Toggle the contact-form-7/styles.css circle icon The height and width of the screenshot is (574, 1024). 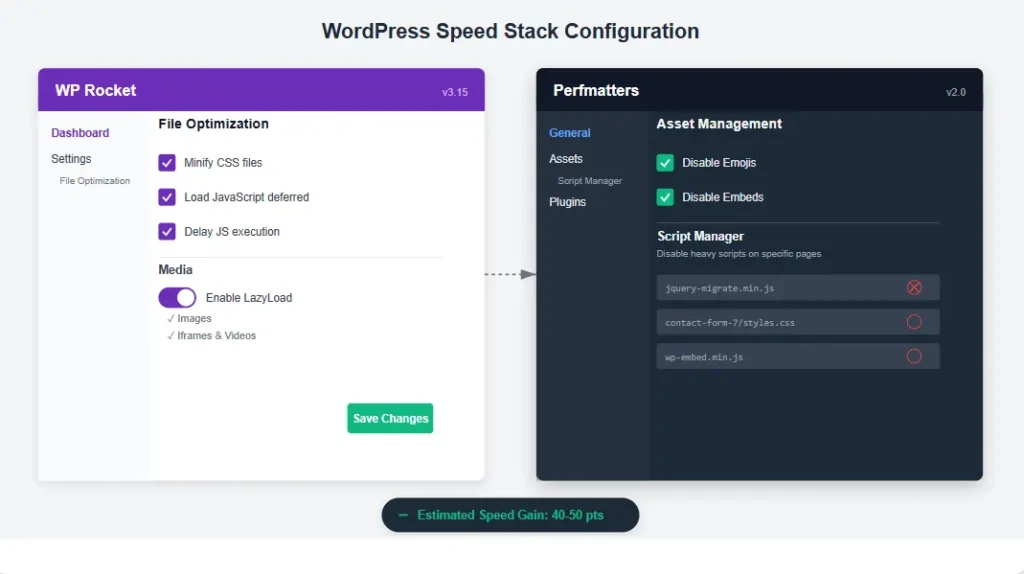click(x=914, y=322)
